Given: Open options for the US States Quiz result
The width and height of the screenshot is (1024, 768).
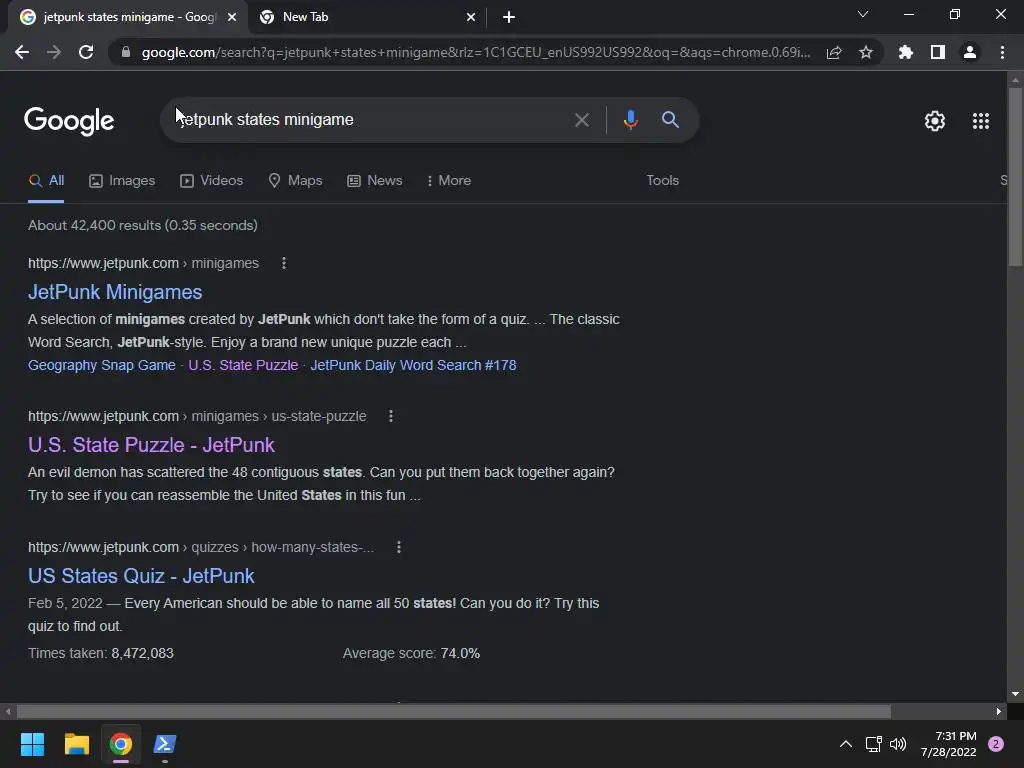Looking at the screenshot, I should [398, 547].
